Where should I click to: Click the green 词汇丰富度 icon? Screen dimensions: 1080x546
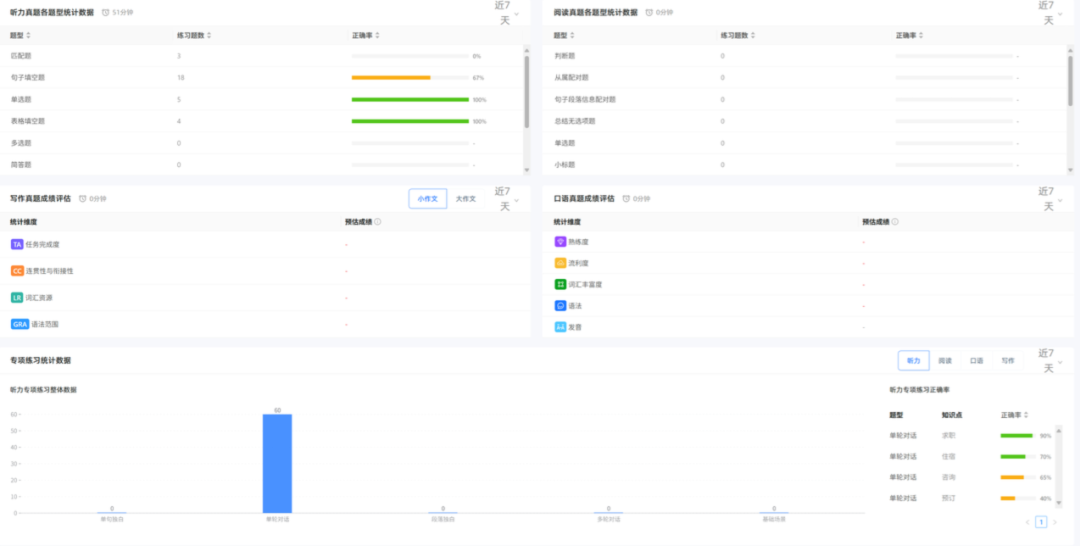(560, 285)
